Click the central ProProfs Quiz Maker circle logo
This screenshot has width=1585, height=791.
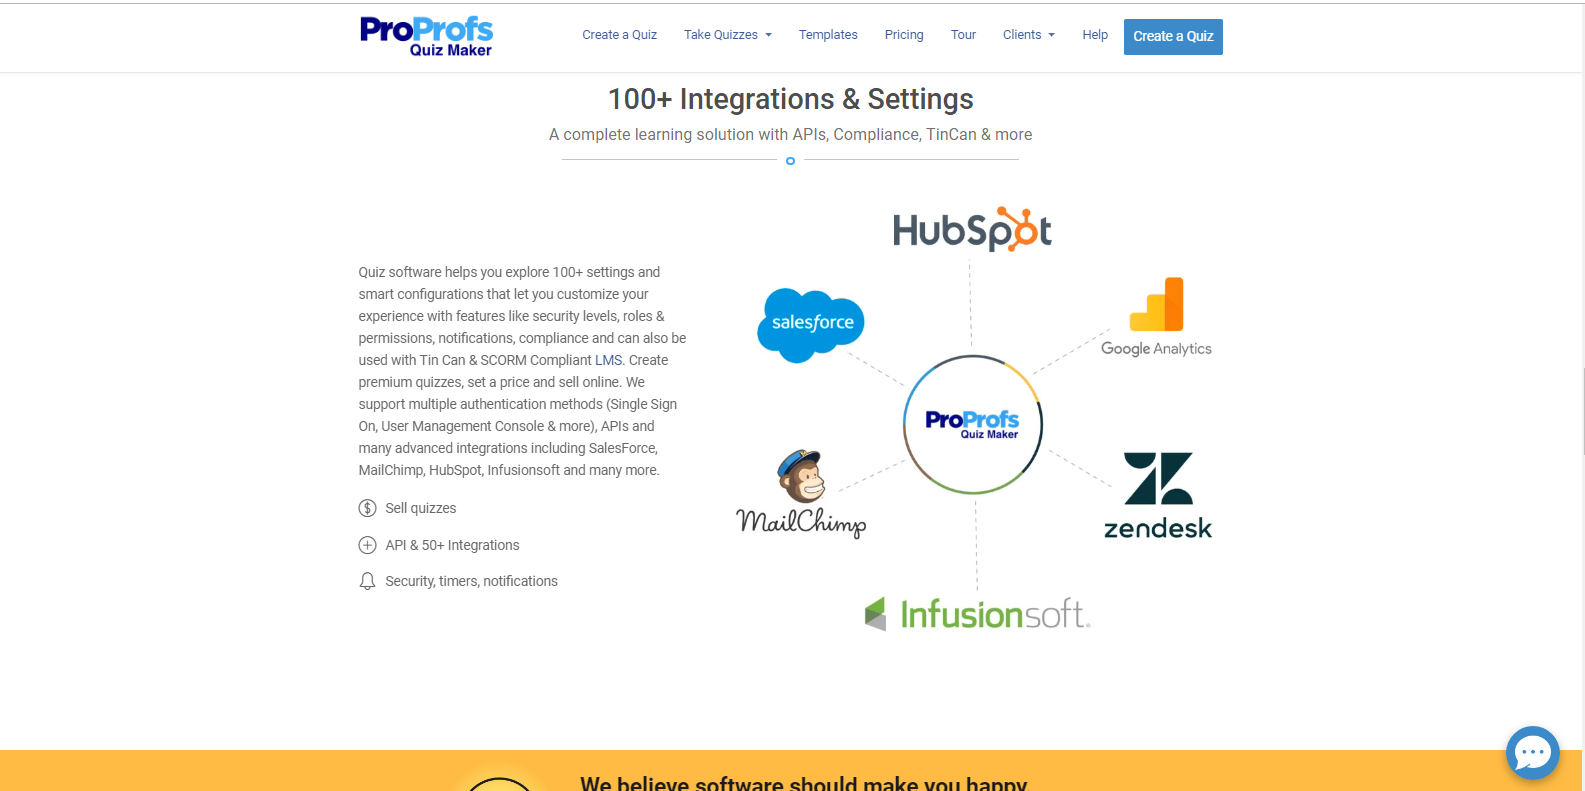tap(973, 424)
